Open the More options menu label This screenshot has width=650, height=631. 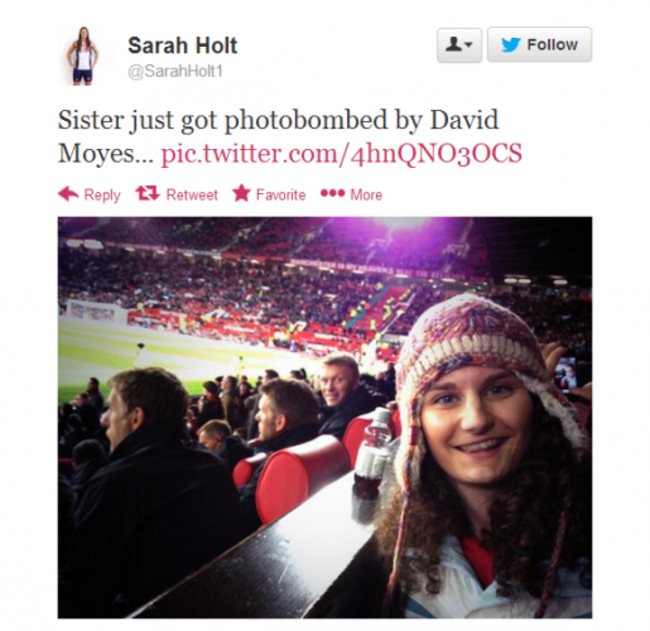pos(366,194)
